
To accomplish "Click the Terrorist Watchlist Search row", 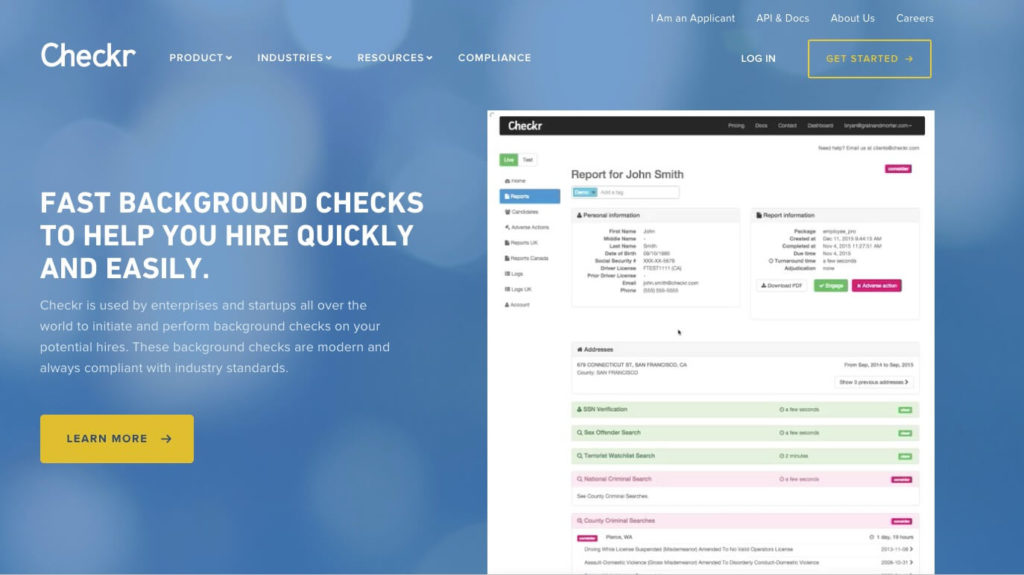I will click(x=745, y=456).
